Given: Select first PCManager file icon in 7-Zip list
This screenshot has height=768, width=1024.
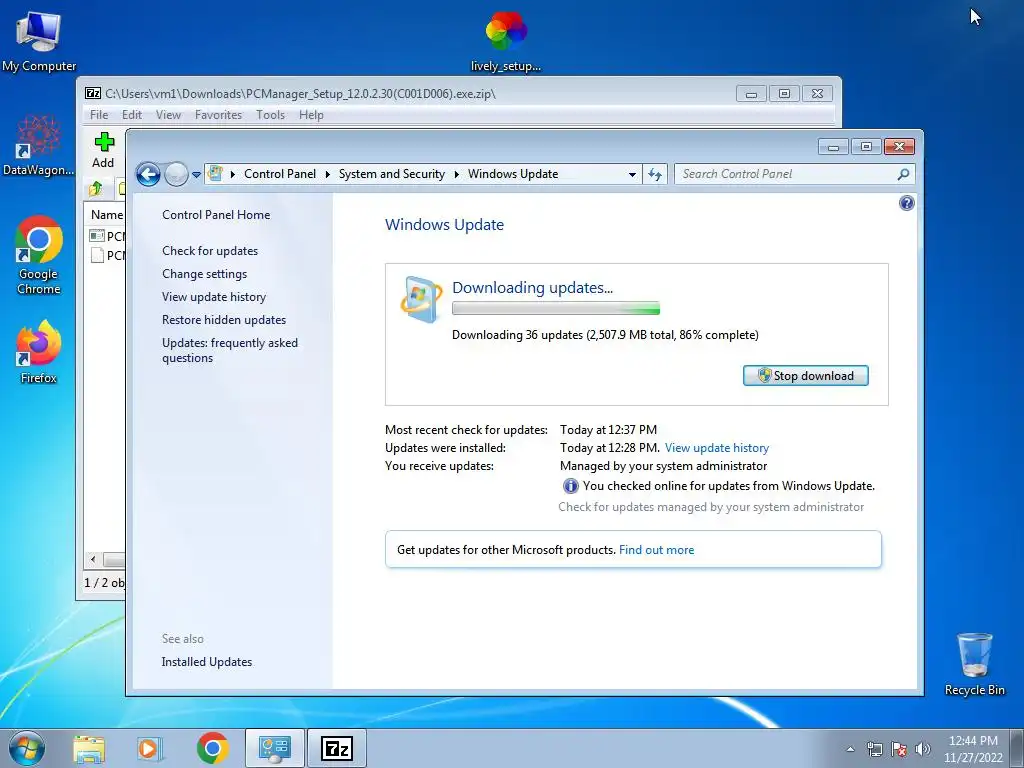Looking at the screenshot, I should point(97,236).
